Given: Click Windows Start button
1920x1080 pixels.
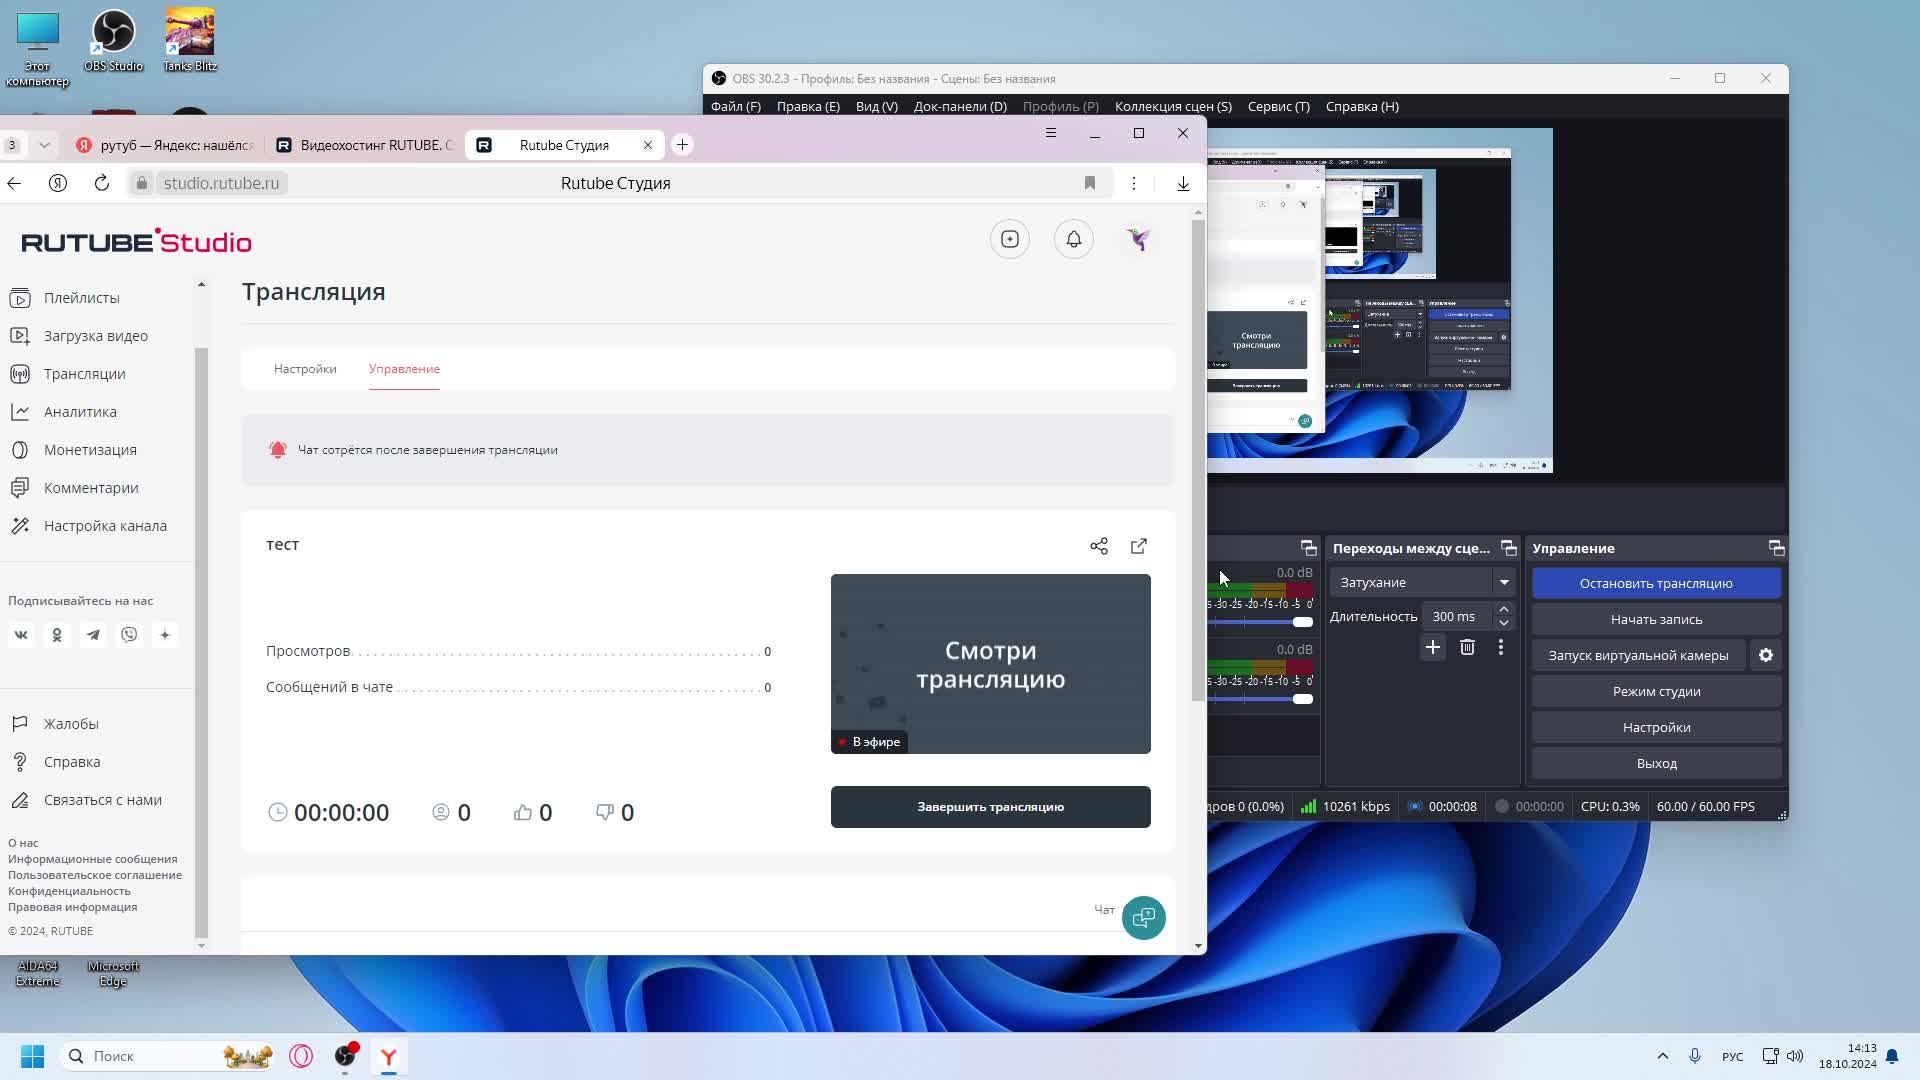Looking at the screenshot, I should (32, 1056).
